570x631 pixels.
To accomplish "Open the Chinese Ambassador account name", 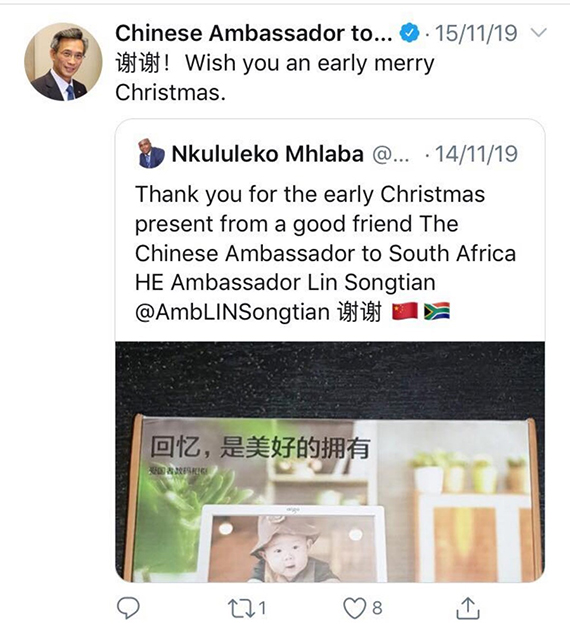I will click(x=254, y=33).
